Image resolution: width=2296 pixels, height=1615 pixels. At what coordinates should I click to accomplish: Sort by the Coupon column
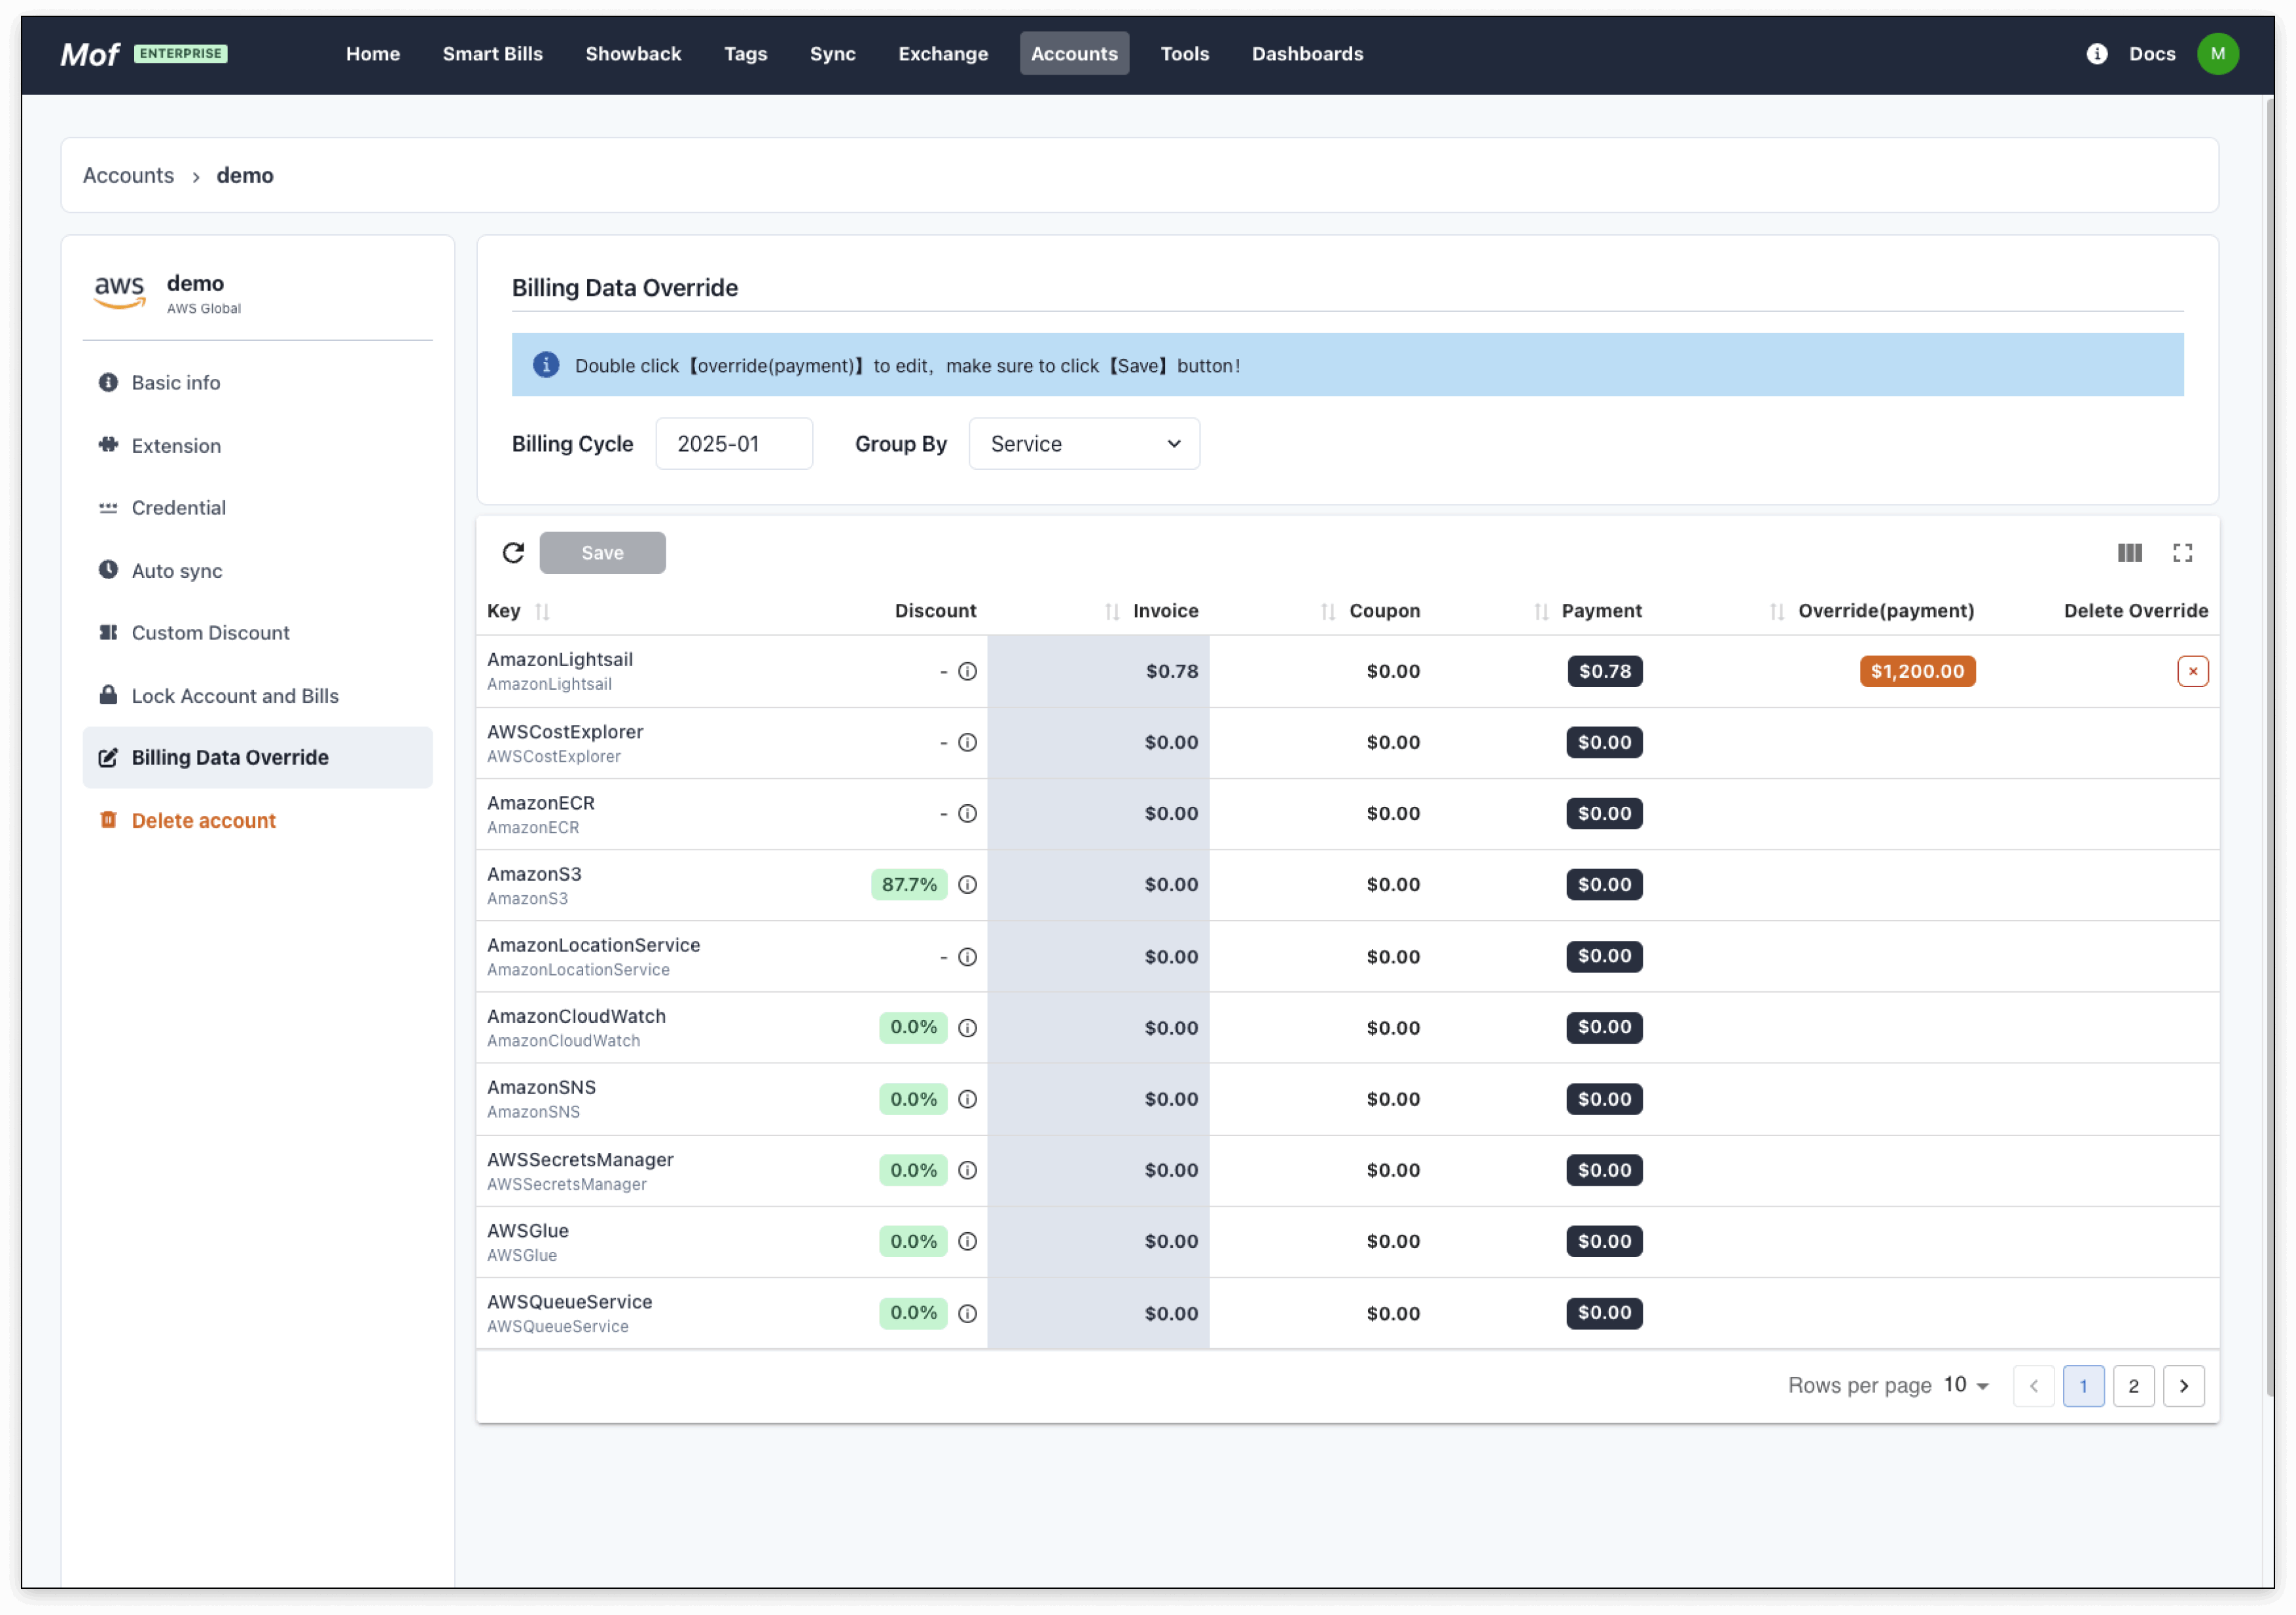click(x=1327, y=611)
